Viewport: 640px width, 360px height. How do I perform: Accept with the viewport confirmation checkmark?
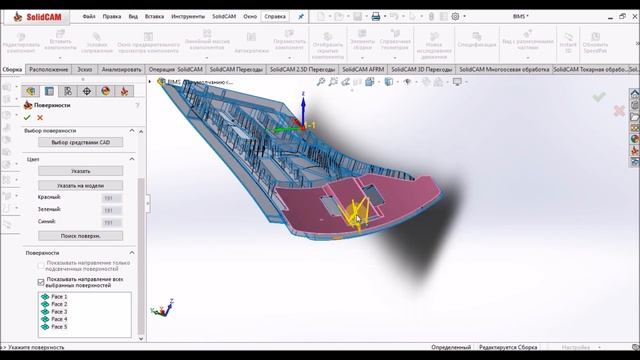[599, 97]
